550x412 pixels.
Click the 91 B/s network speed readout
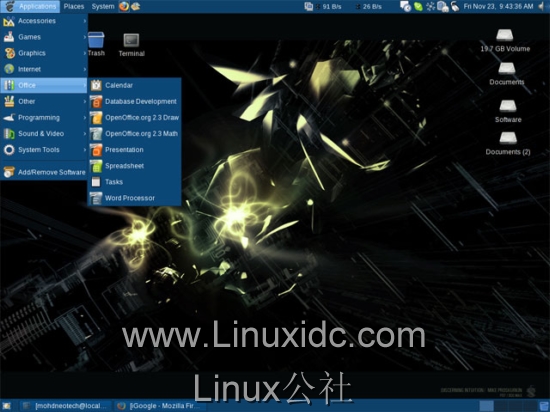(x=331, y=7)
